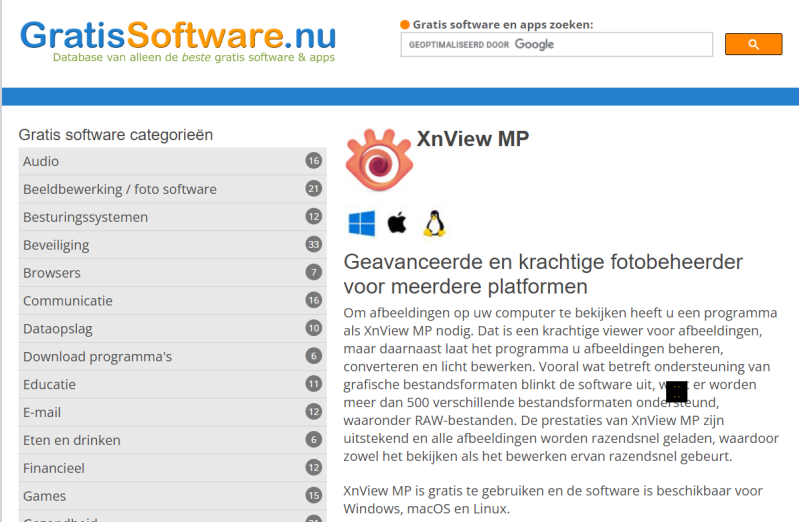This screenshot has width=799, height=522.
Task: Click the 6 badge next to Eten en drinken
Action: (314, 440)
